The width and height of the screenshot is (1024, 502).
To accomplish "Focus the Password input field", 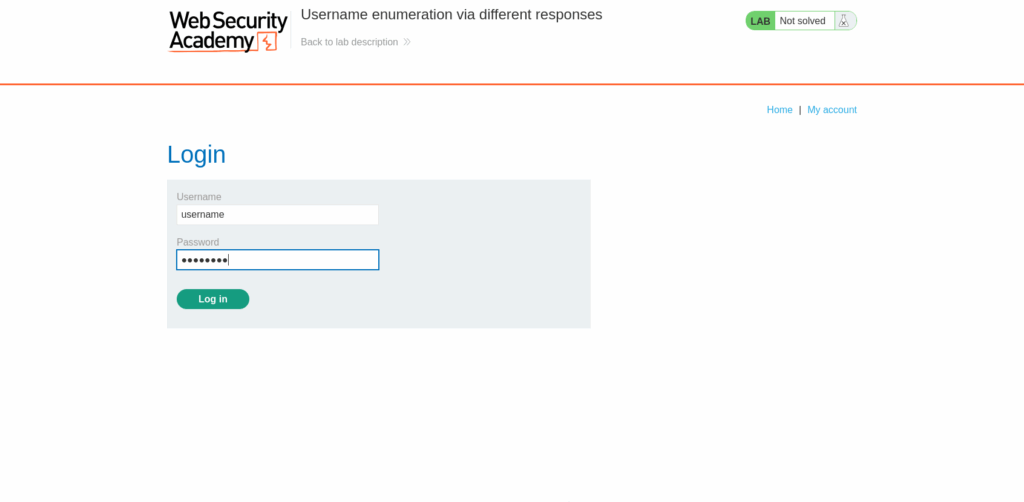I will [x=278, y=260].
